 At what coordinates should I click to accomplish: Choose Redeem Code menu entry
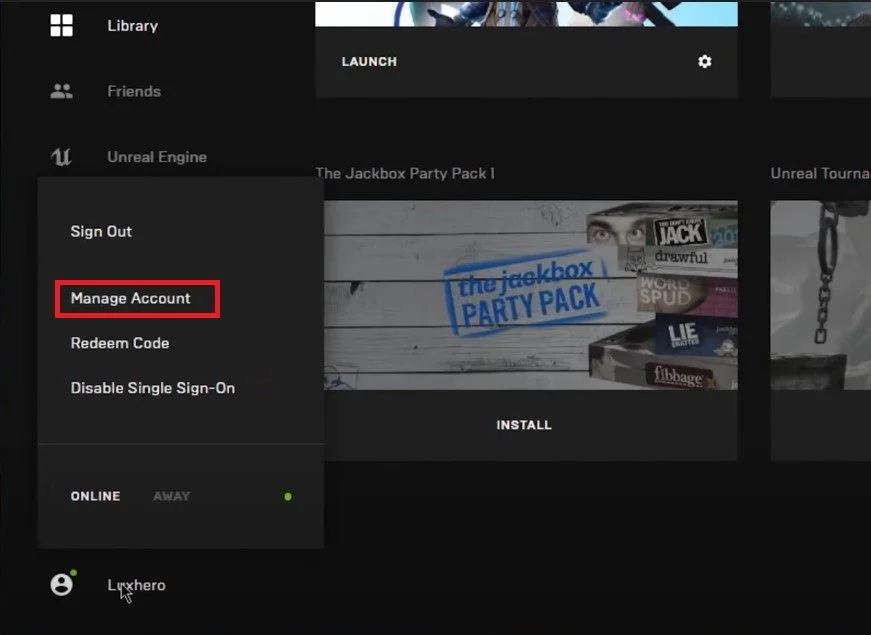coord(120,343)
